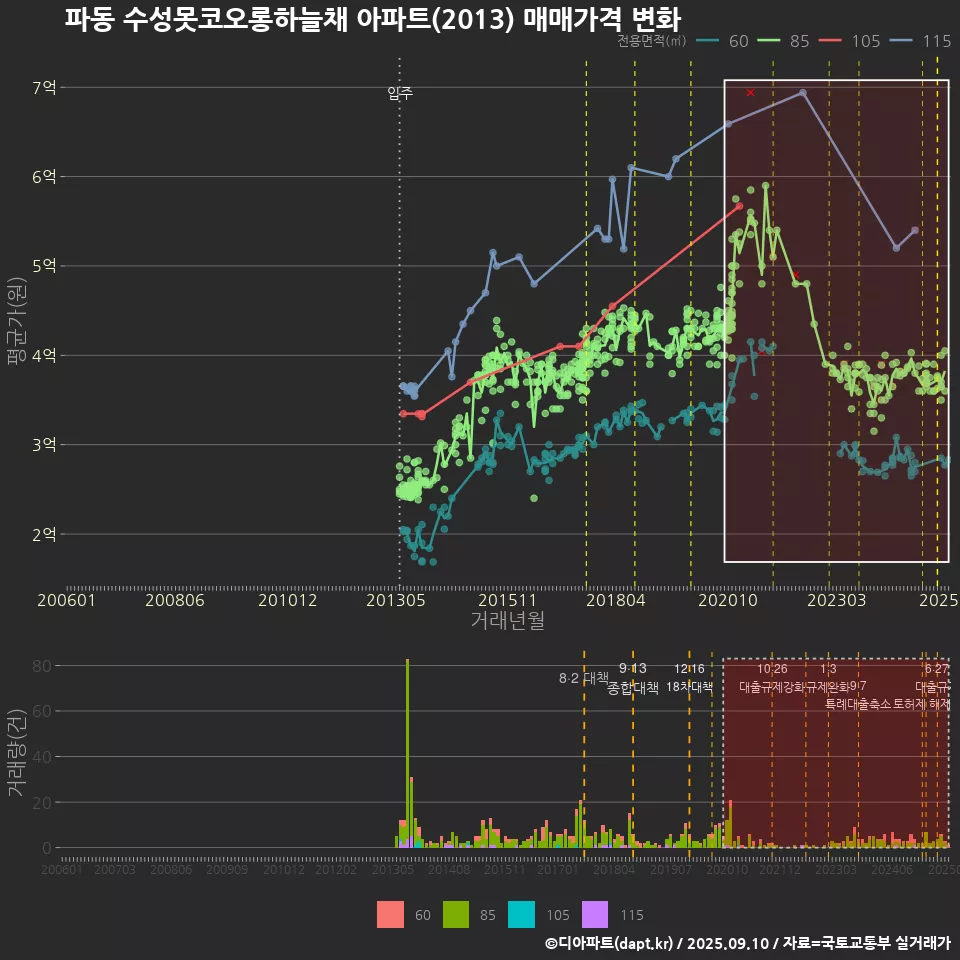Click the 거래년월 x-axis title
The width and height of the screenshot is (960, 960).
click(x=508, y=620)
